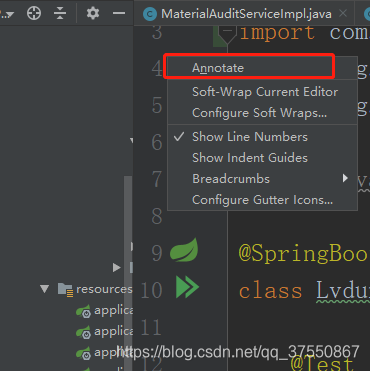370x371 pixels.
Task: Open project panel settings gear
Action: 93,13
